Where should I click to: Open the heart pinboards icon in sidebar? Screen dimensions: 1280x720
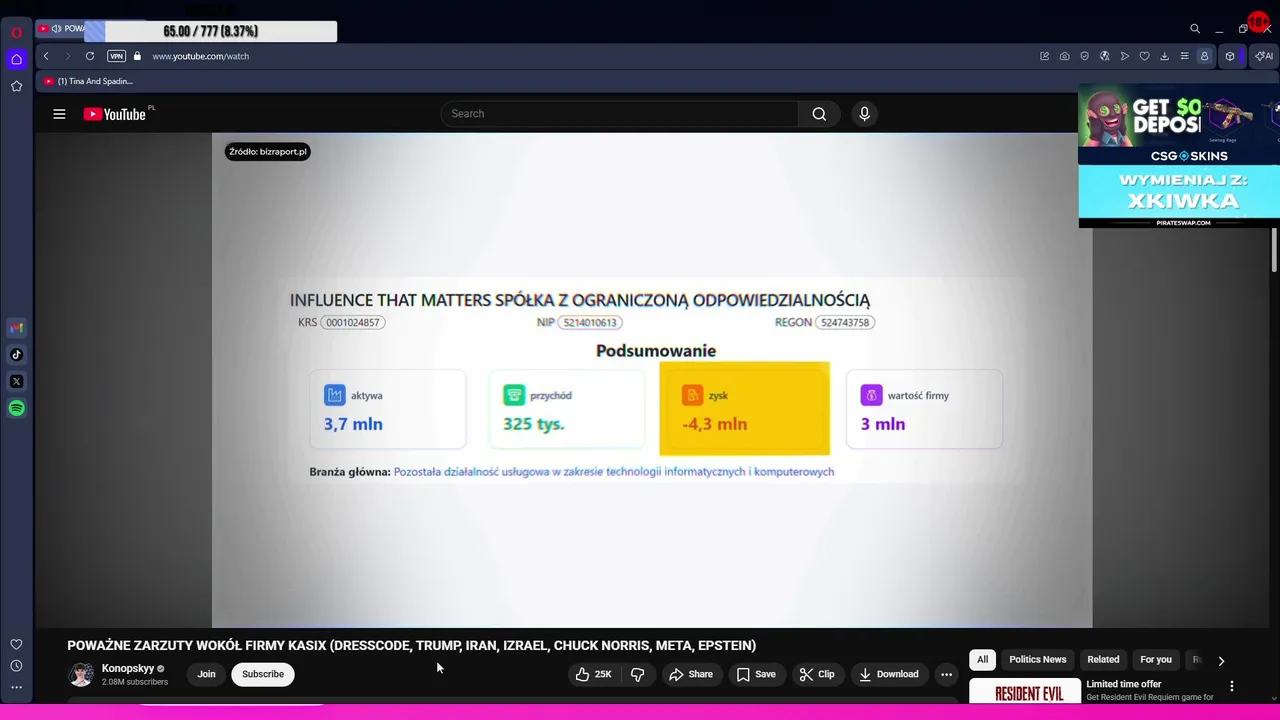coord(16,644)
